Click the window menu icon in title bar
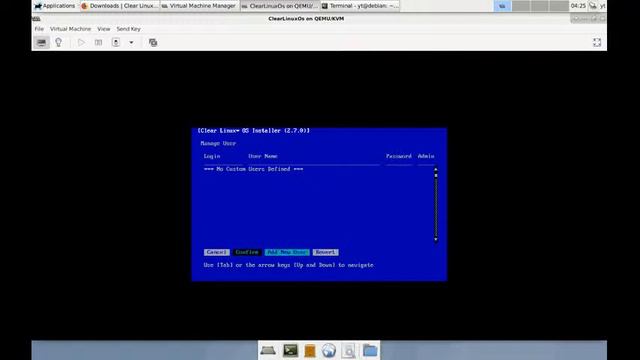 coord(36,19)
